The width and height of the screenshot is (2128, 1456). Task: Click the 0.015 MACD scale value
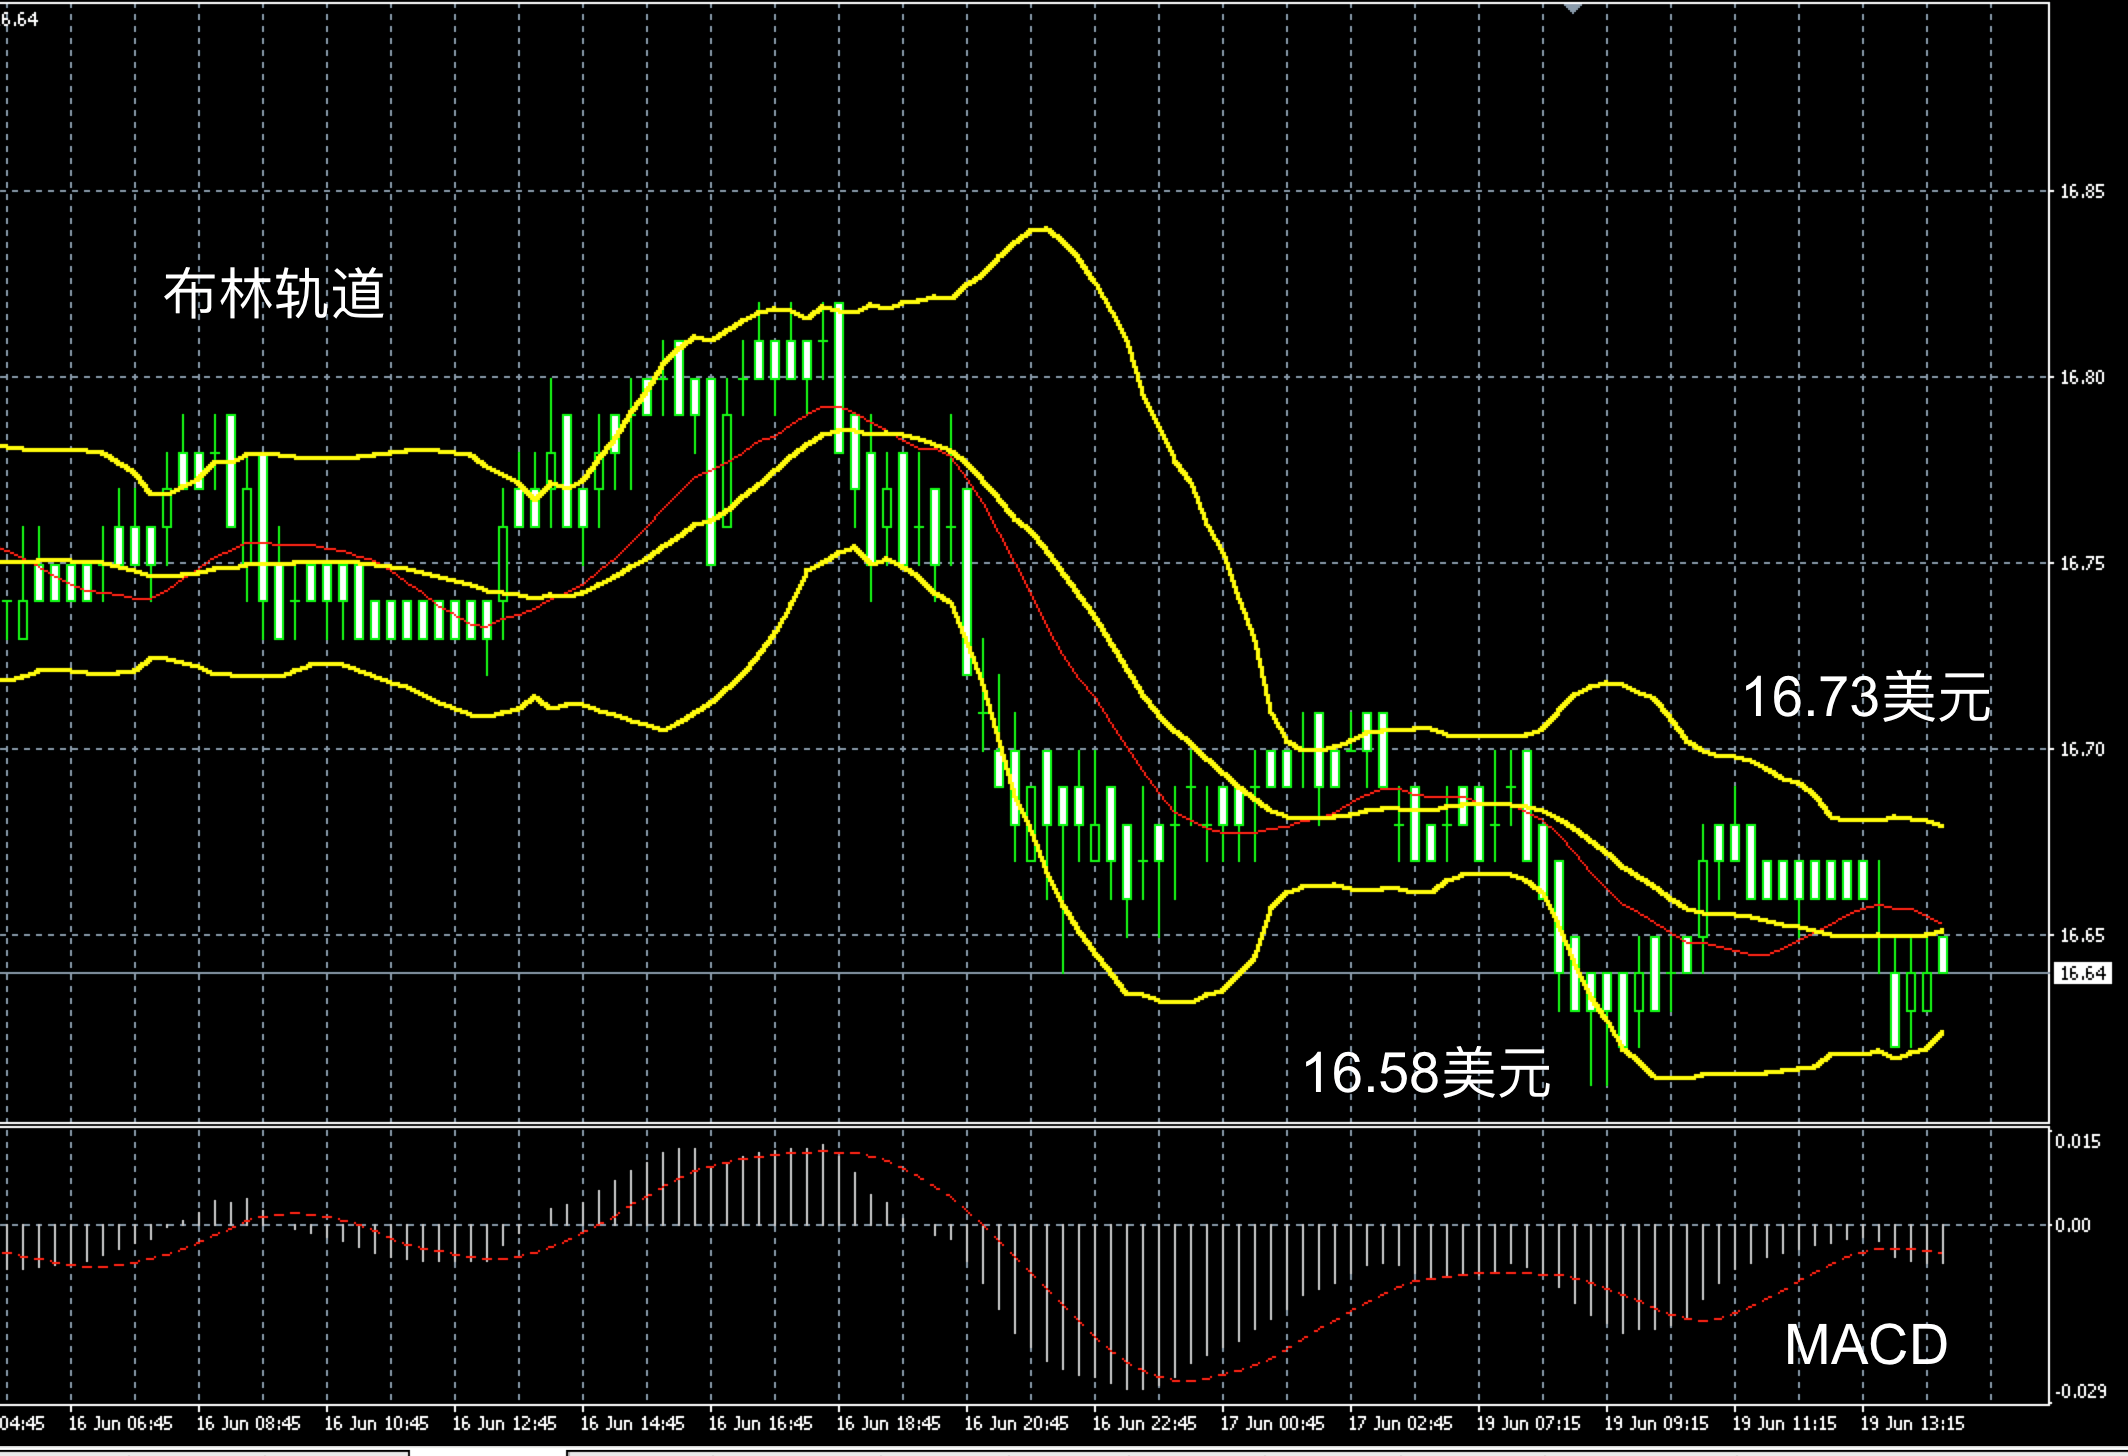(2078, 1141)
